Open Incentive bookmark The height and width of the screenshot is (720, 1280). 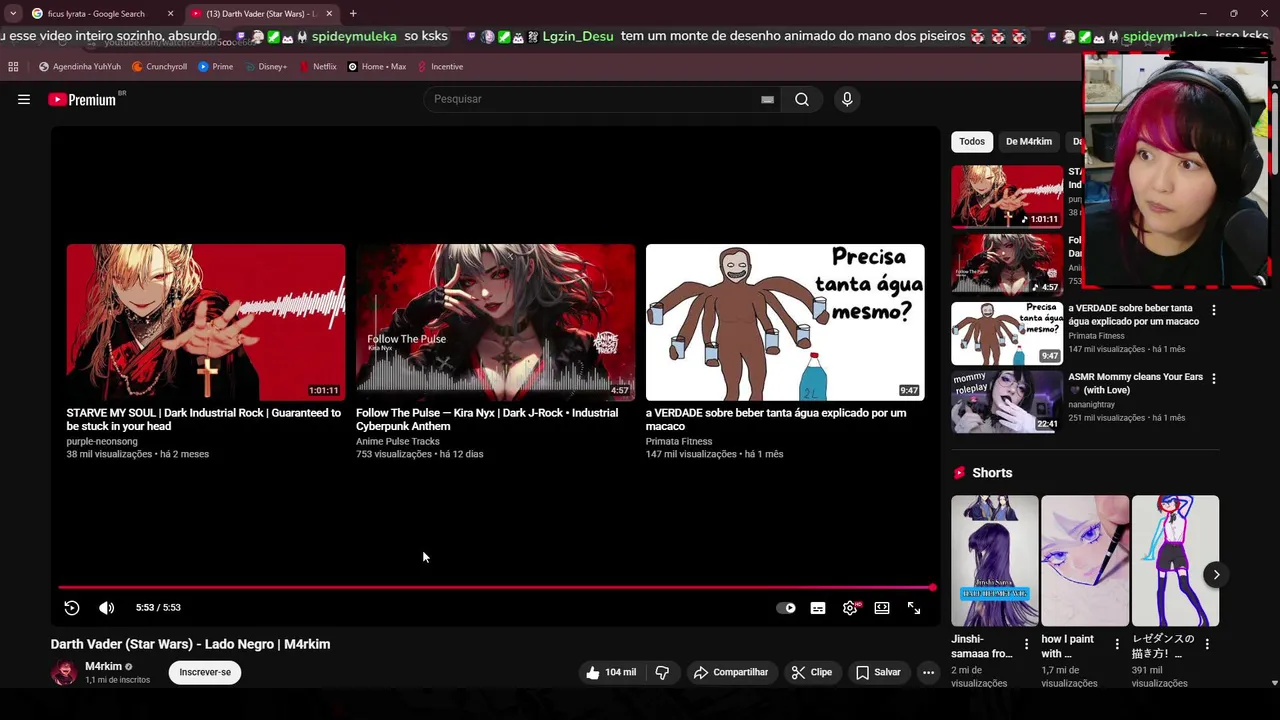click(440, 67)
